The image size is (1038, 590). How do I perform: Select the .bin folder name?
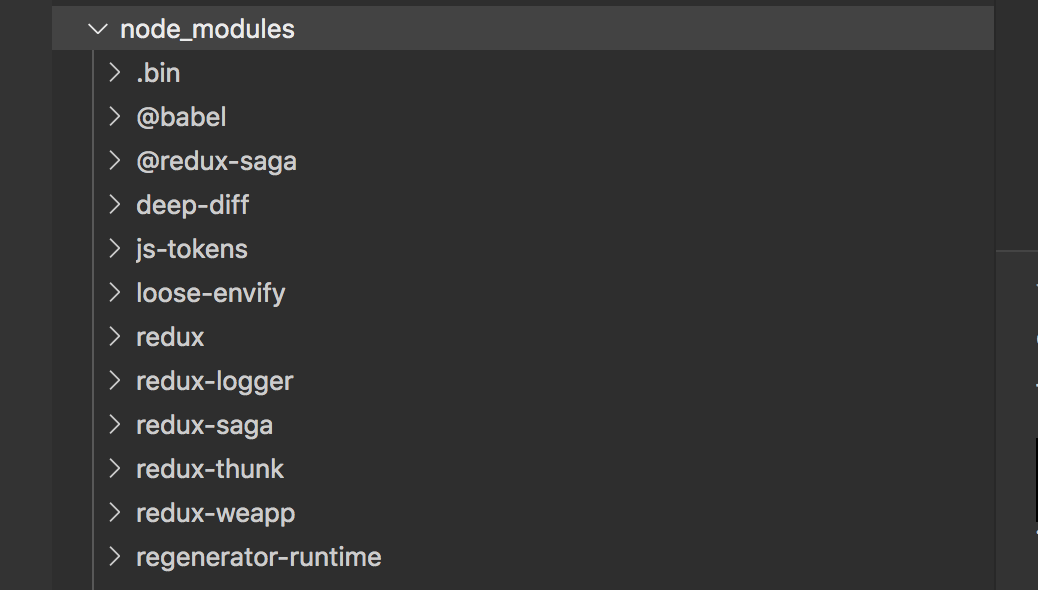point(158,73)
